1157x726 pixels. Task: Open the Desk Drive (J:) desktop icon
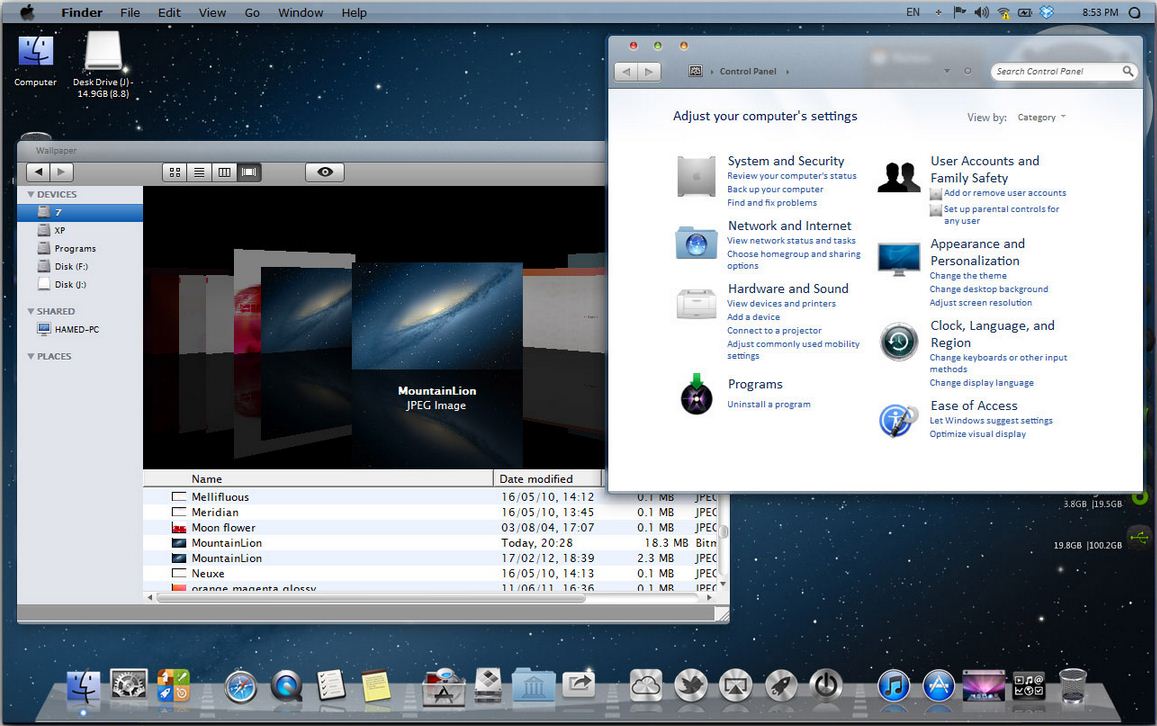(x=103, y=64)
